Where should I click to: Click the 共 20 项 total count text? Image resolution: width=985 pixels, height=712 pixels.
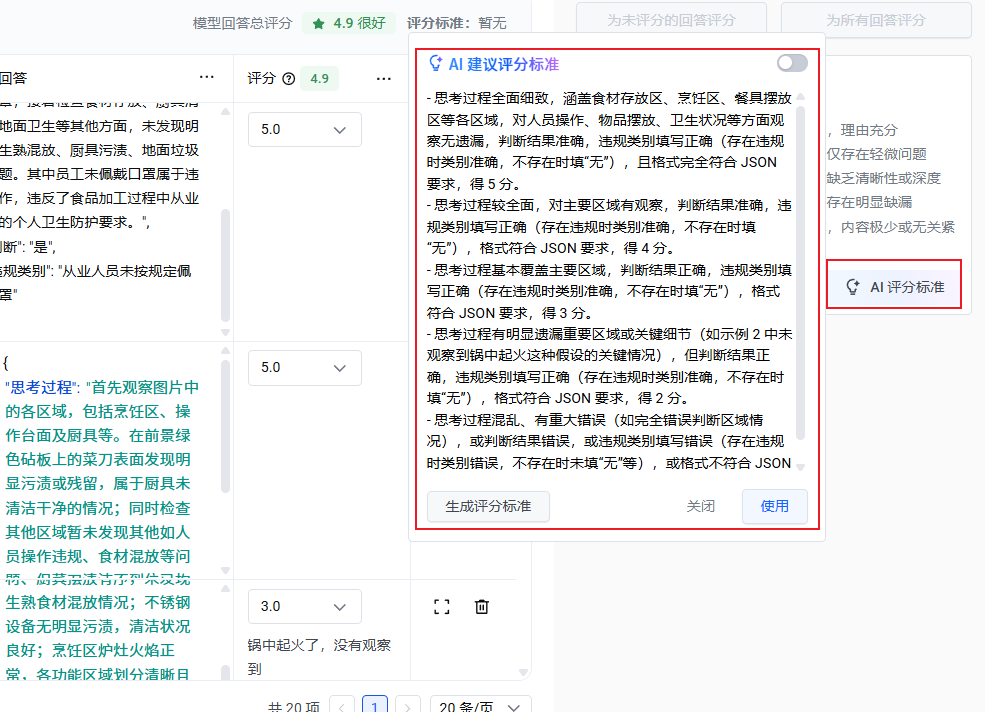(294, 706)
